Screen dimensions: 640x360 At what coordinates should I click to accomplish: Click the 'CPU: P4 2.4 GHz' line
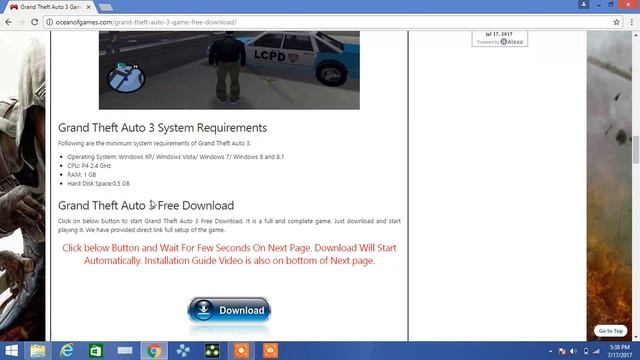[x=89, y=166]
